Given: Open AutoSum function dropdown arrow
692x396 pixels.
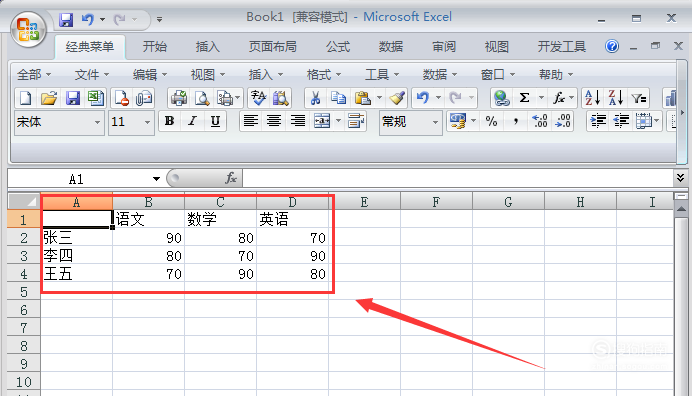Looking at the screenshot, I should (541, 98).
